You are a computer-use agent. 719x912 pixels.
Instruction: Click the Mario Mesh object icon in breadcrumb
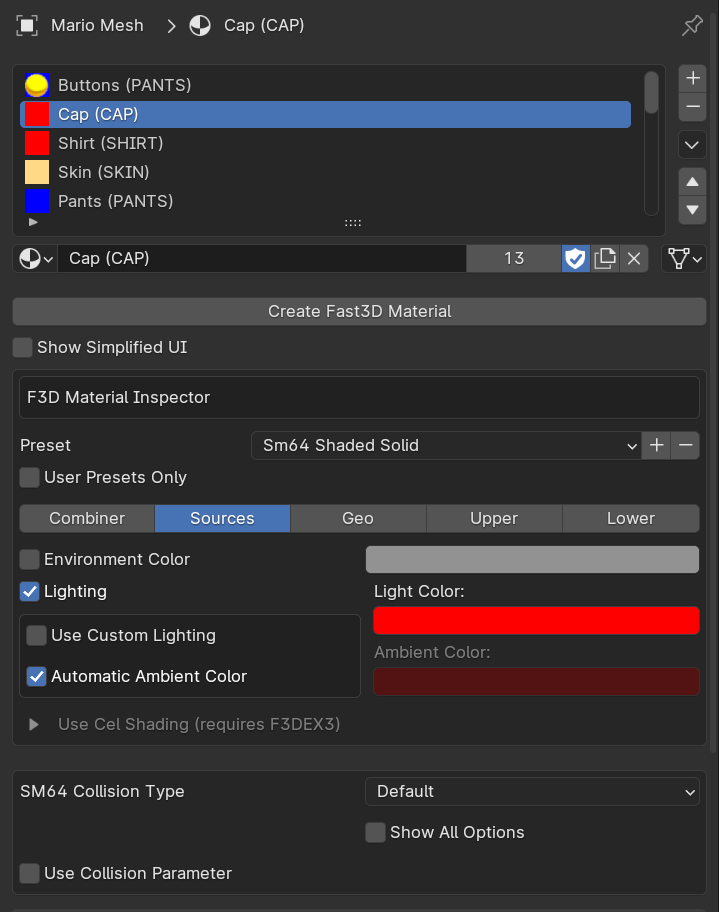tap(27, 26)
